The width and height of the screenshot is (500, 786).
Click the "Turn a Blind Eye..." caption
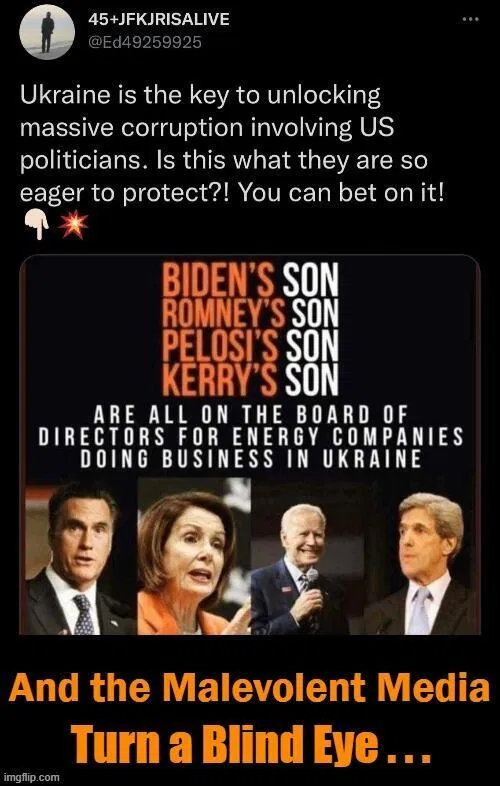[249, 741]
